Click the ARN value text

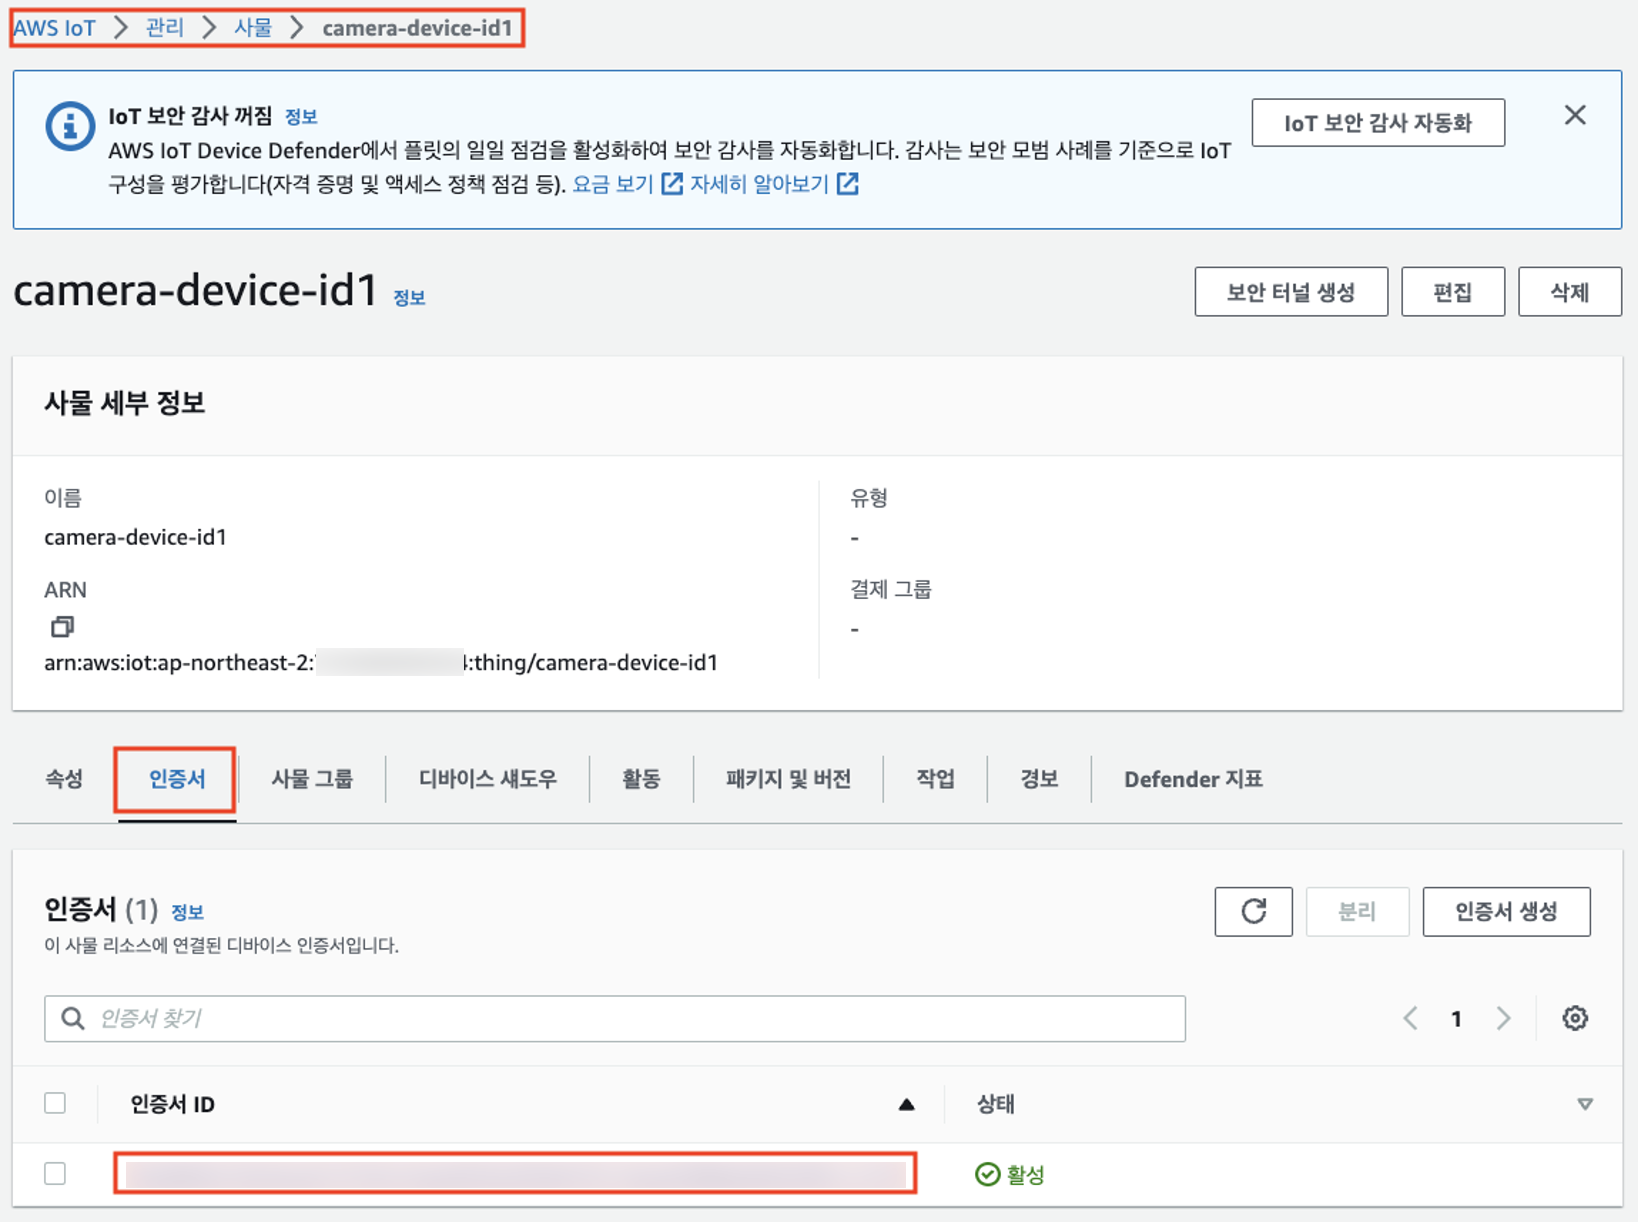tap(381, 663)
